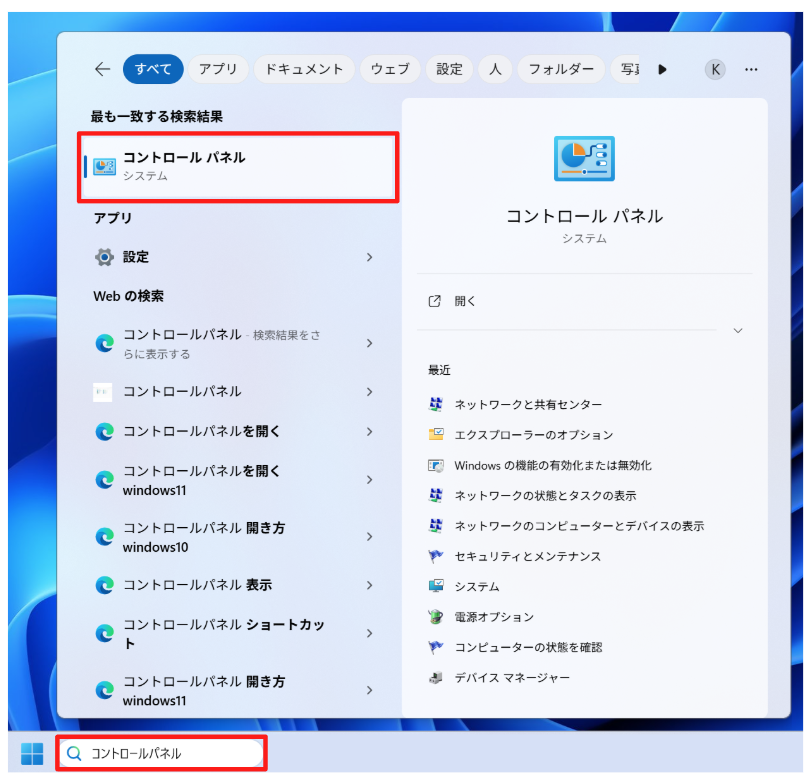Click the セキュリティとメンテナンス flag icon
Image resolution: width=808 pixels, height=780 pixels.
[435, 556]
